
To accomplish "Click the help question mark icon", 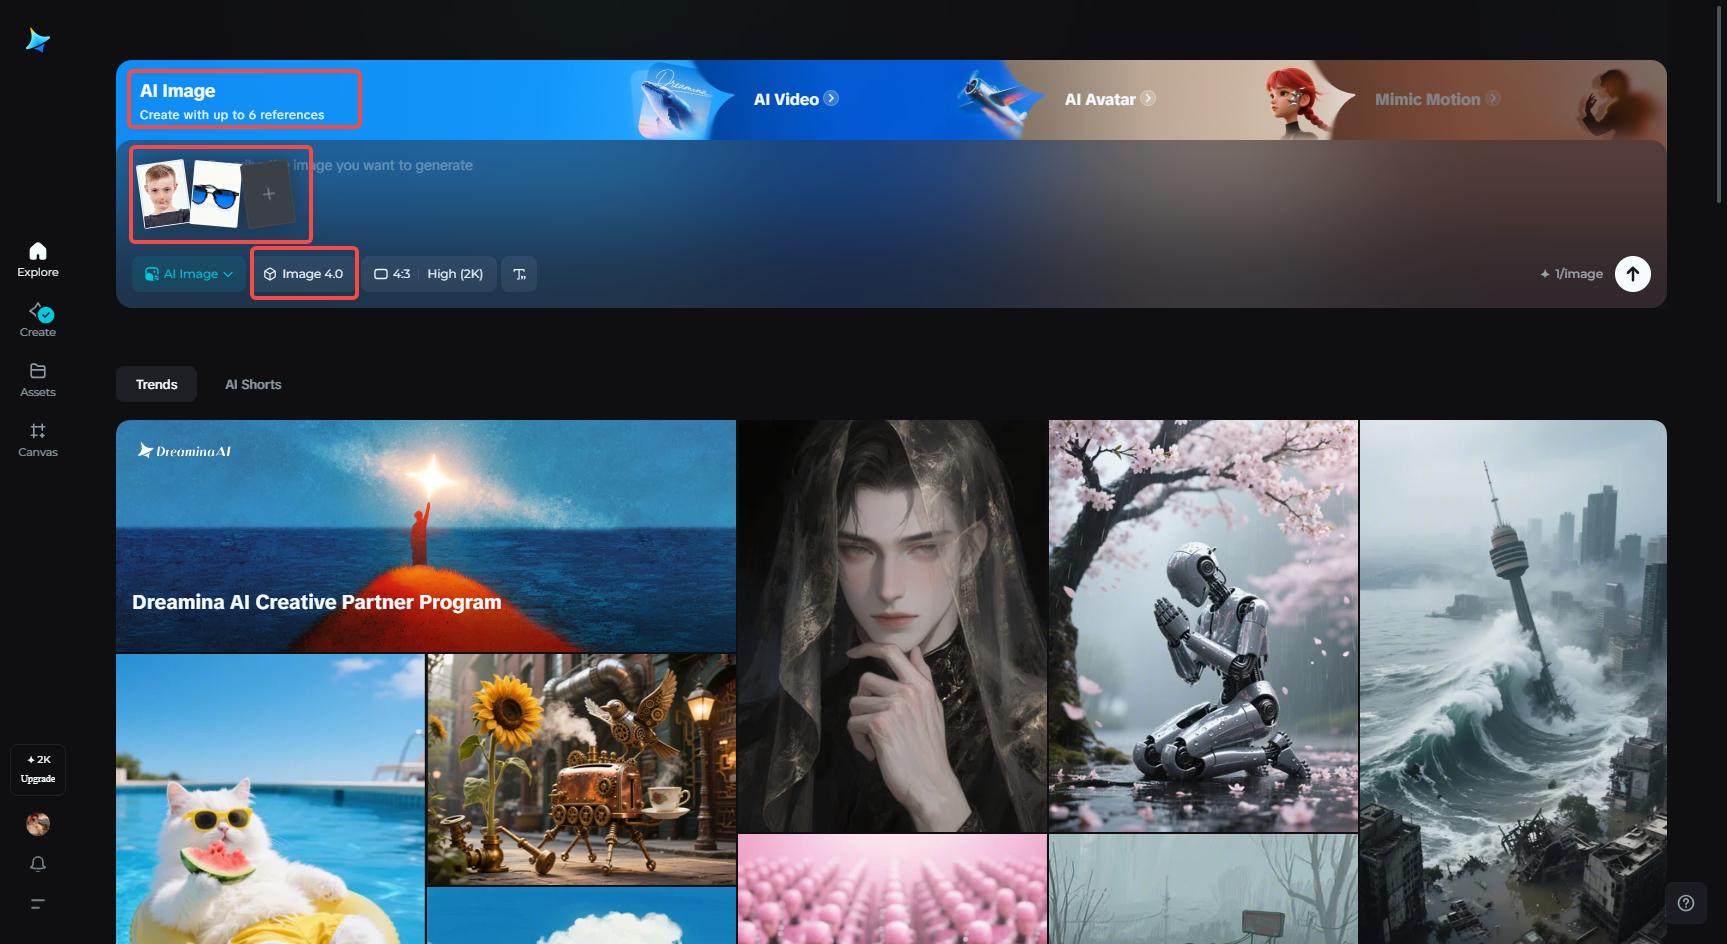I will pos(1686,903).
